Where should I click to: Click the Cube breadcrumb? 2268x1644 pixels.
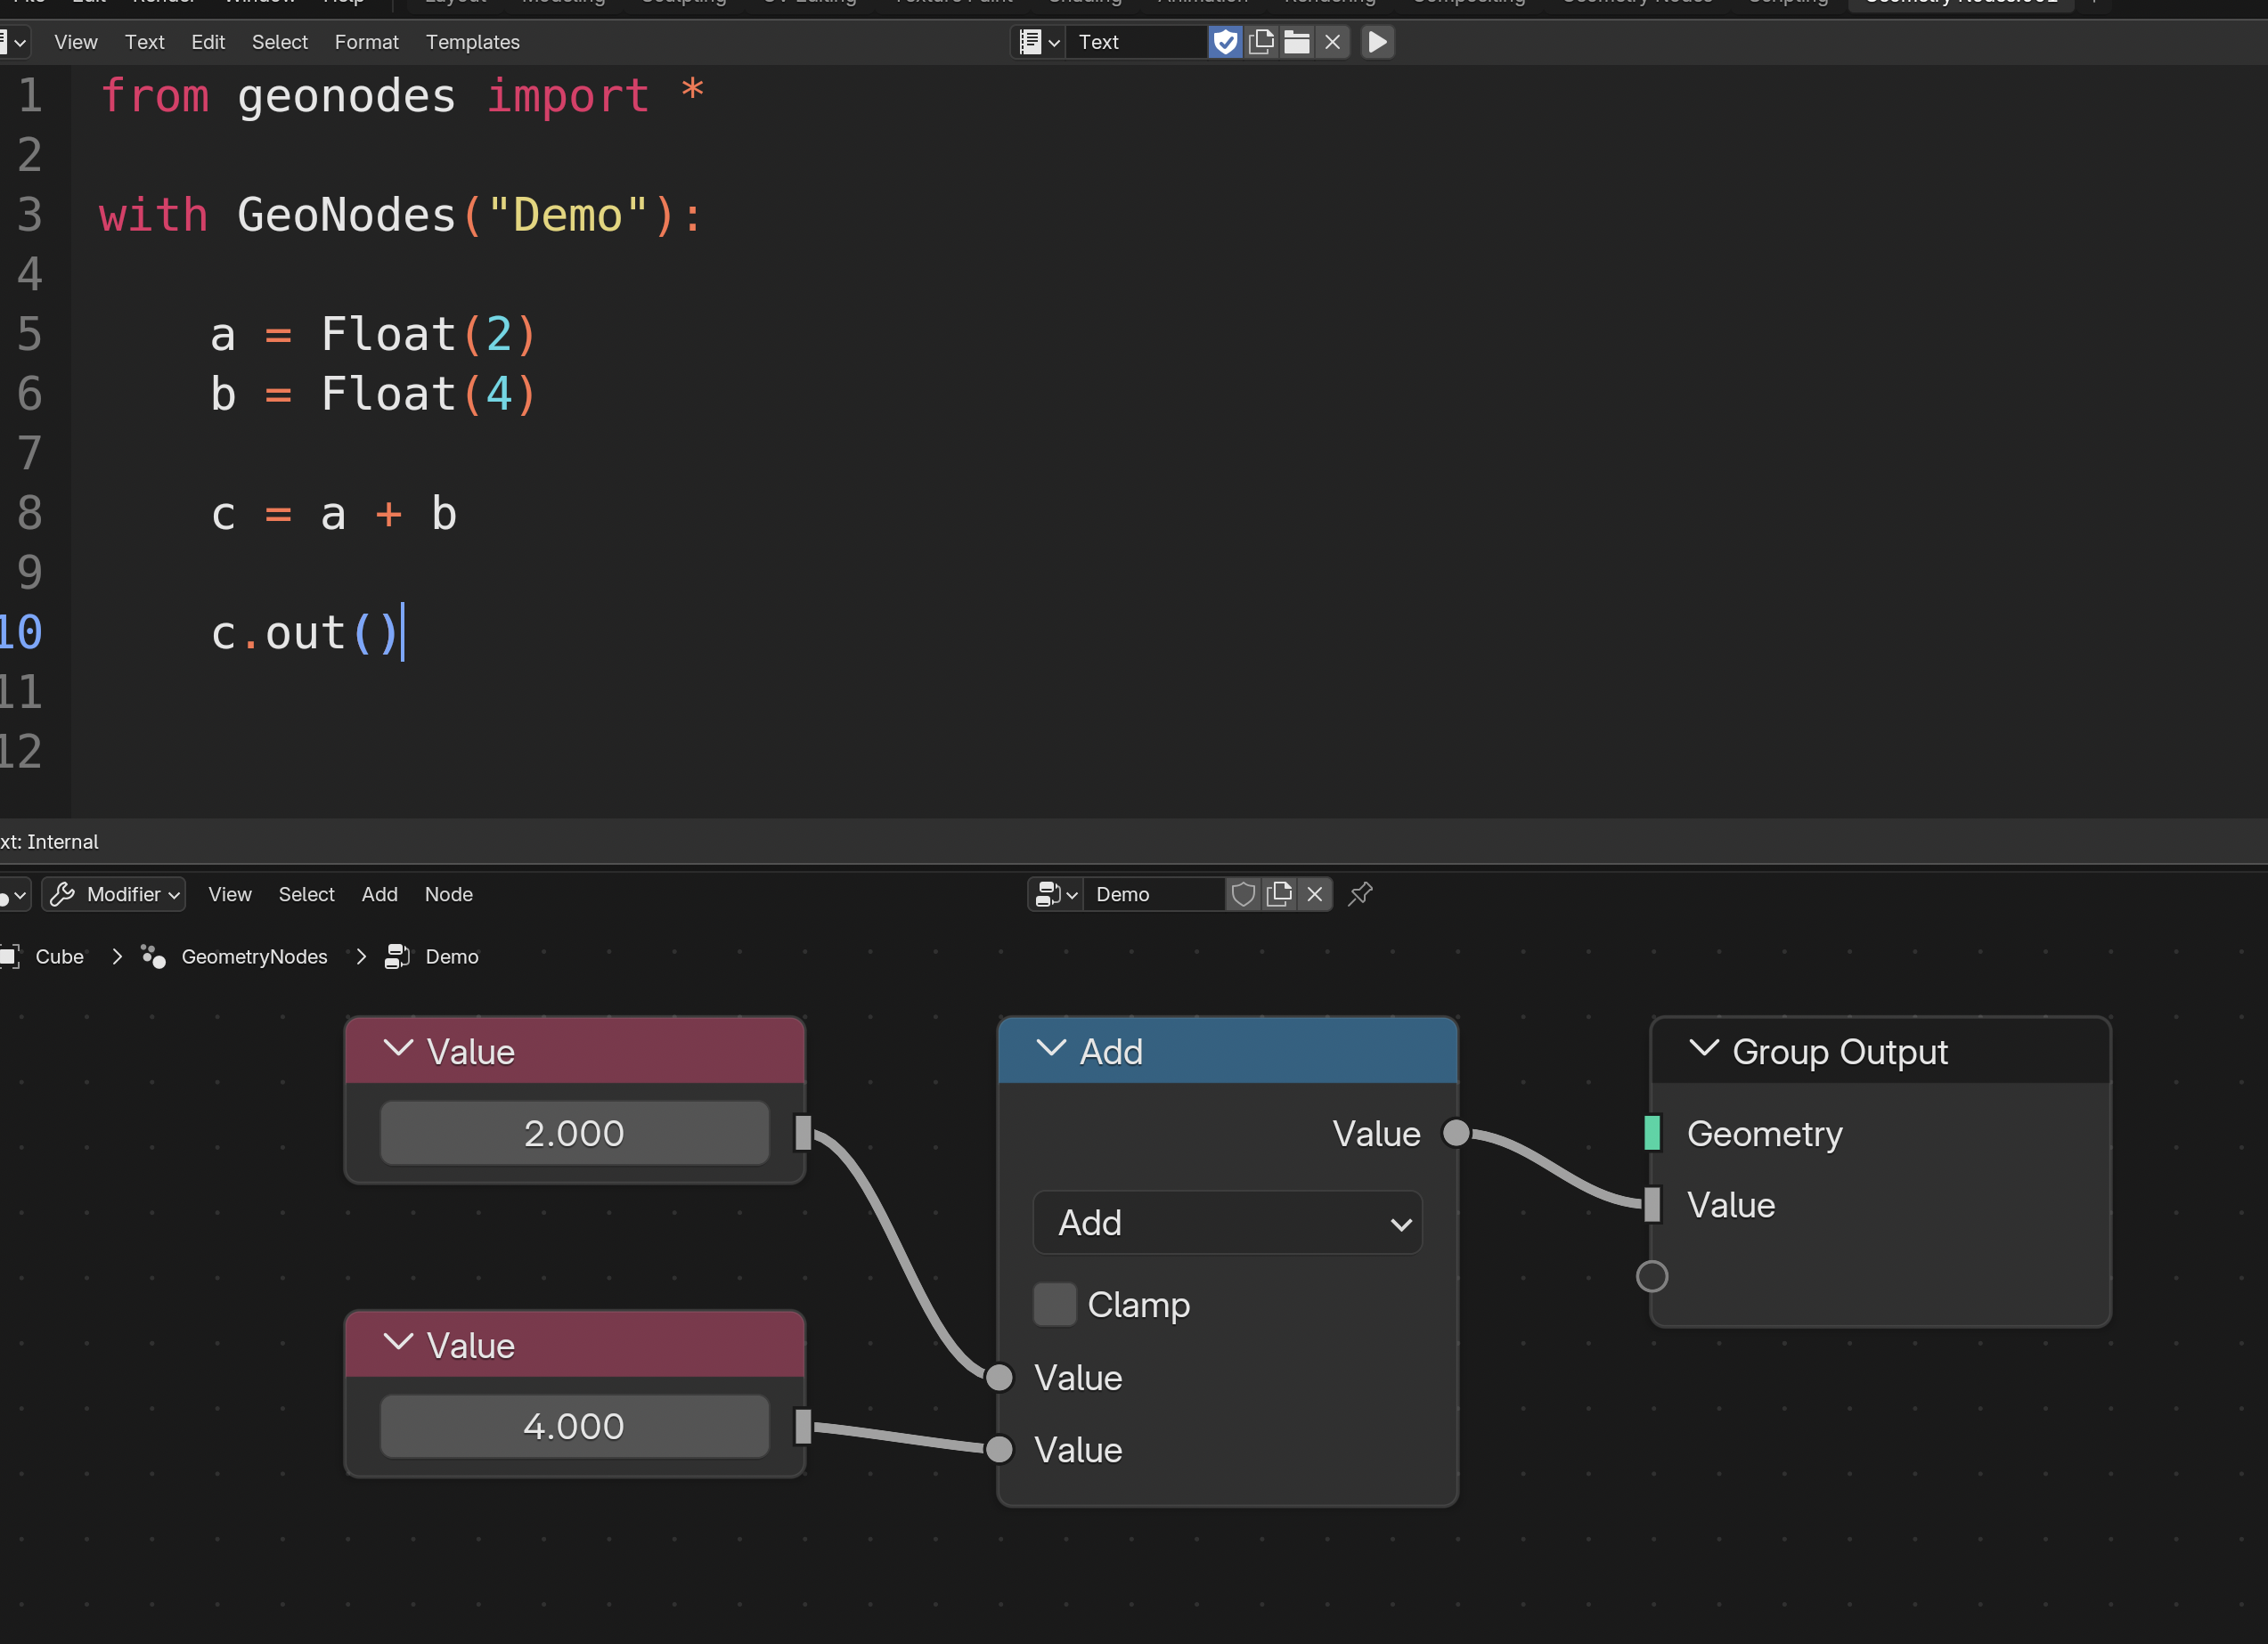(59, 957)
